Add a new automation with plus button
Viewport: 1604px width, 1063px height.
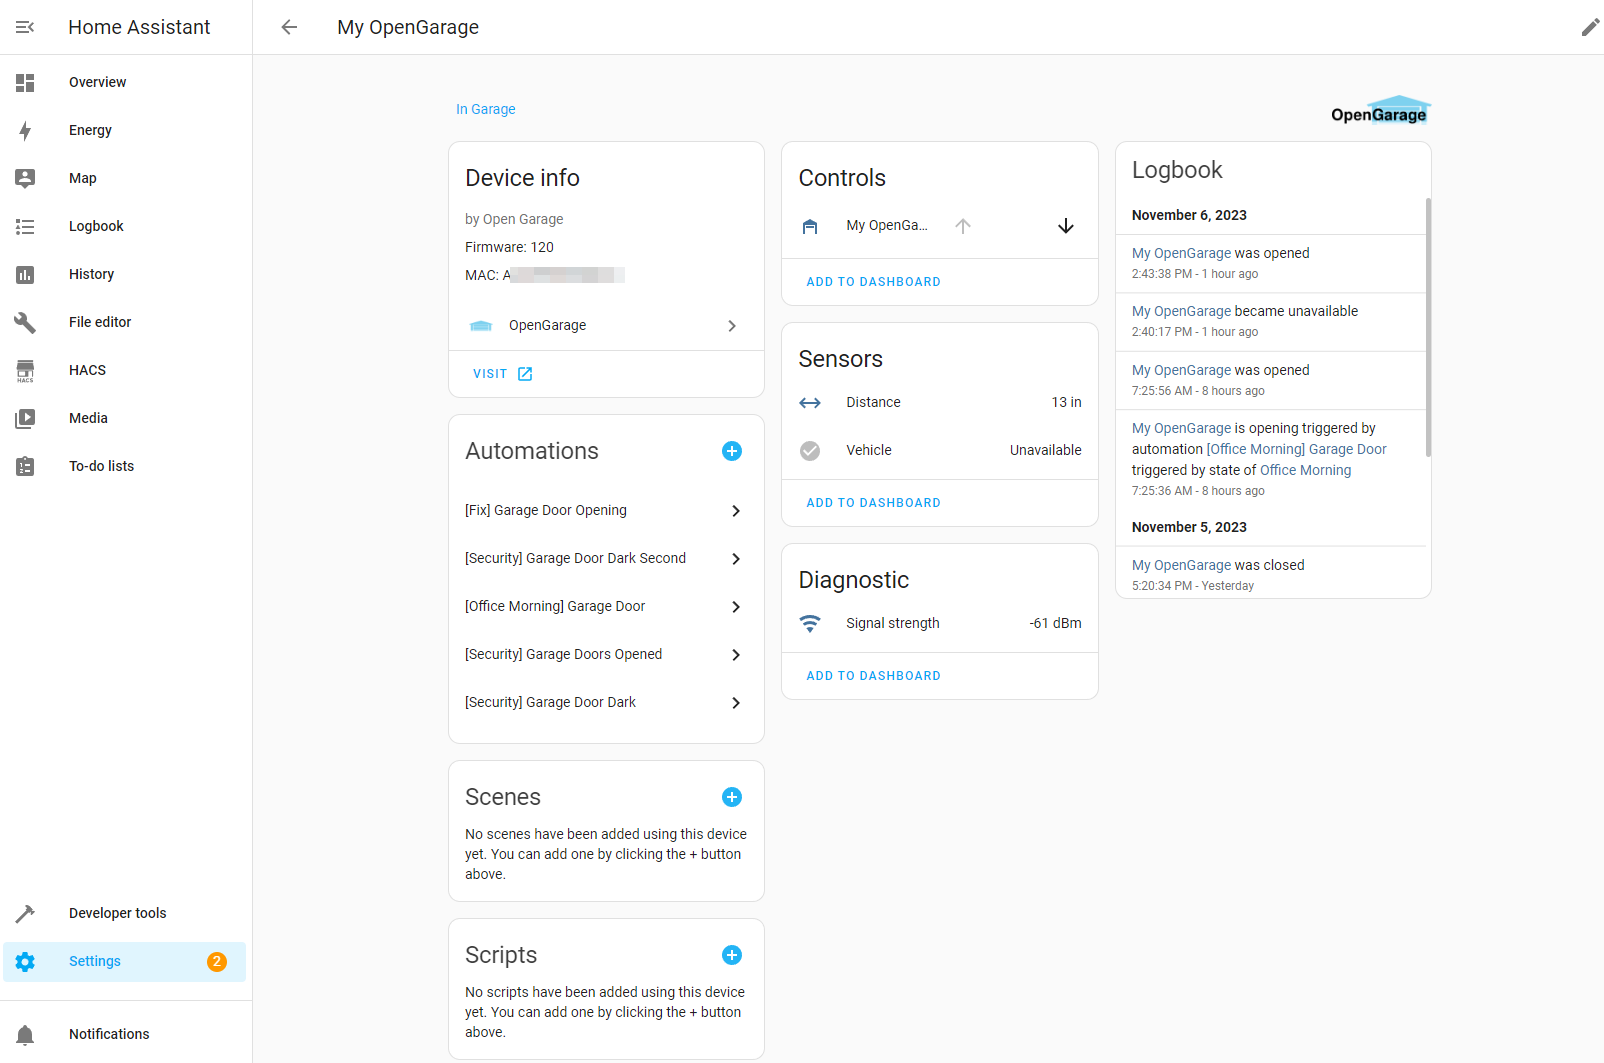point(732,451)
